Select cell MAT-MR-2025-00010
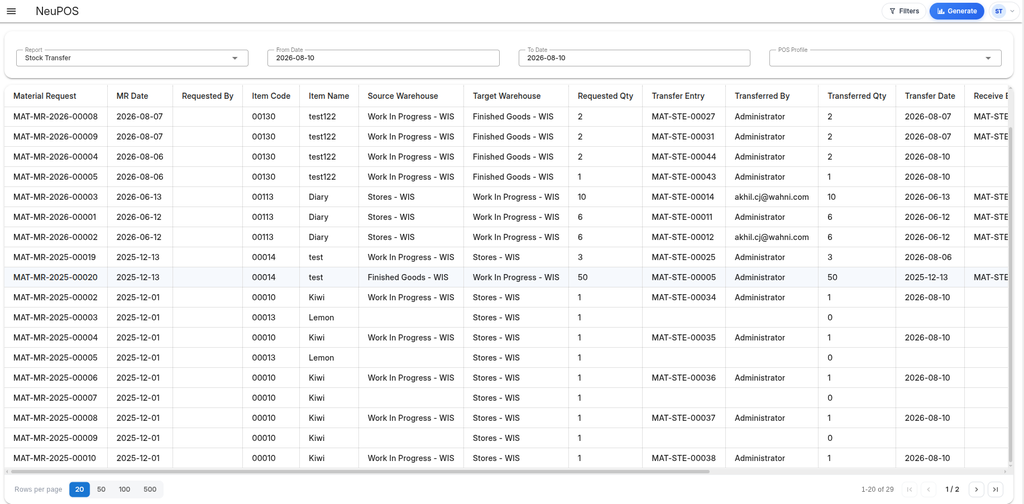The height and width of the screenshot is (504, 1024). point(56,458)
